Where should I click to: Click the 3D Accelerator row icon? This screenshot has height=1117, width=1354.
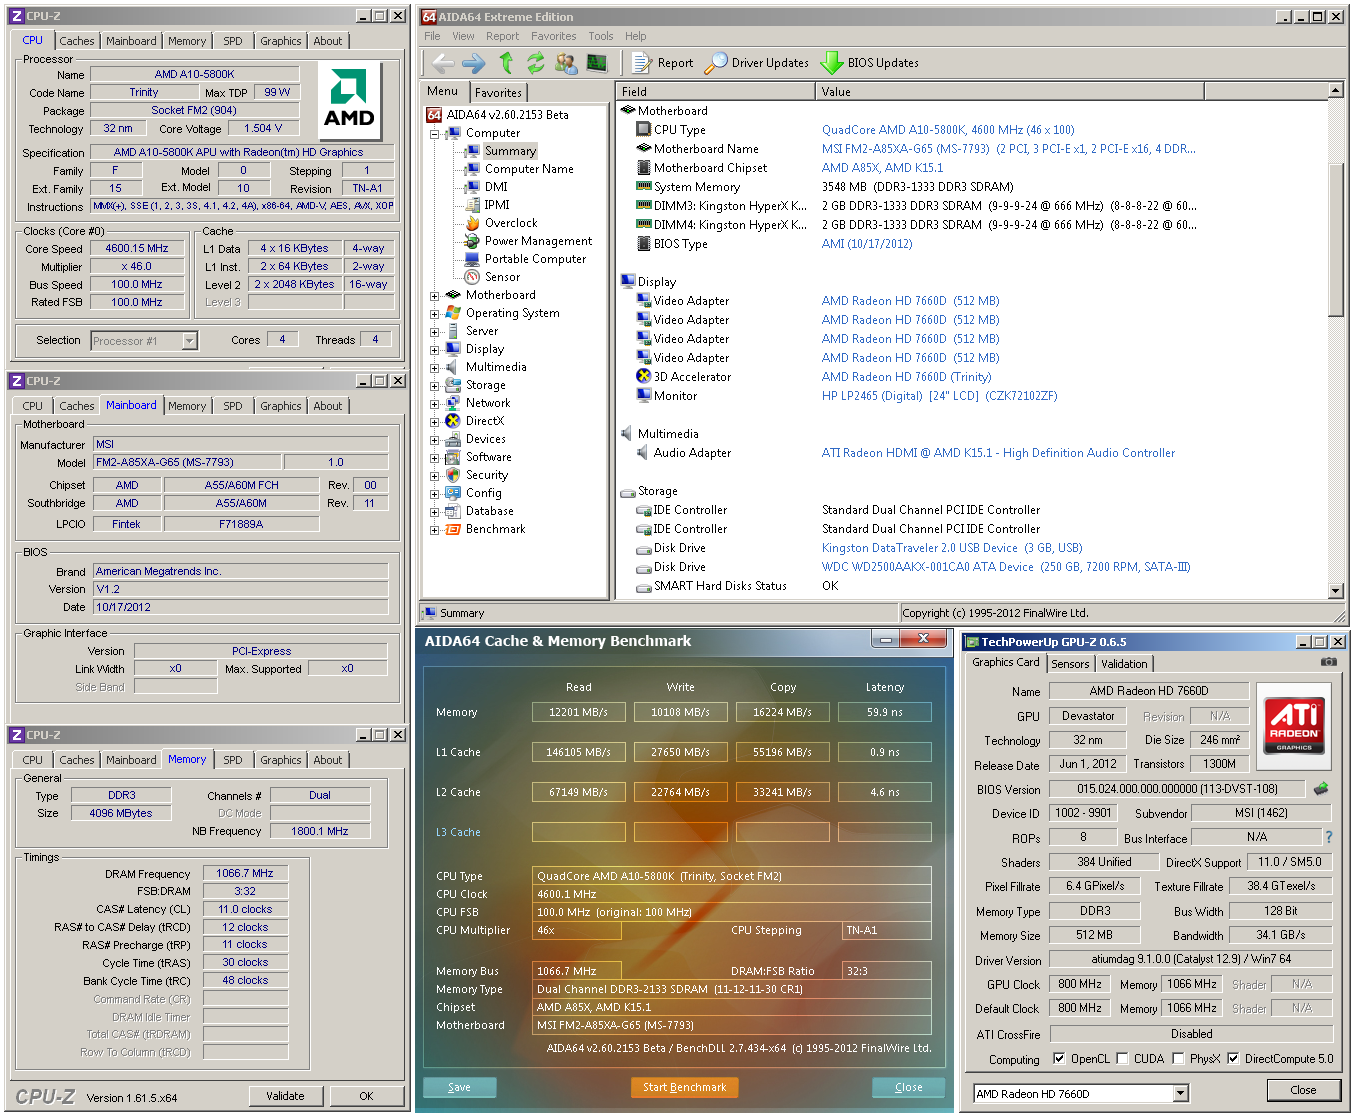click(x=644, y=377)
